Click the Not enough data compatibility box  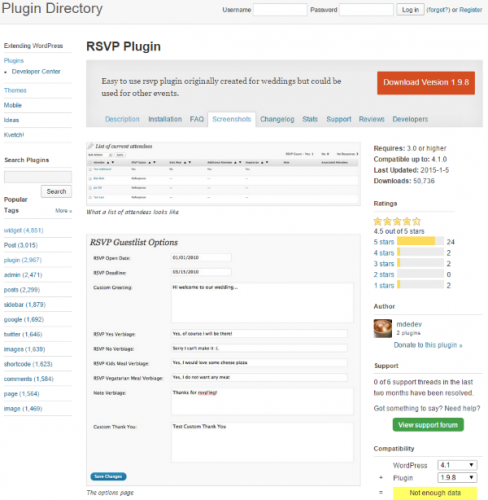[x=435, y=493]
